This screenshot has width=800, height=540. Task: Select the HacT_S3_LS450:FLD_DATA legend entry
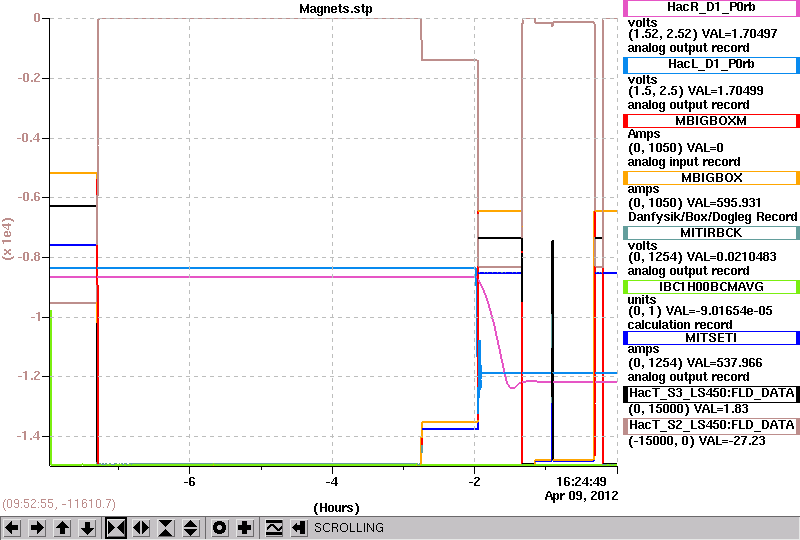coord(711,394)
